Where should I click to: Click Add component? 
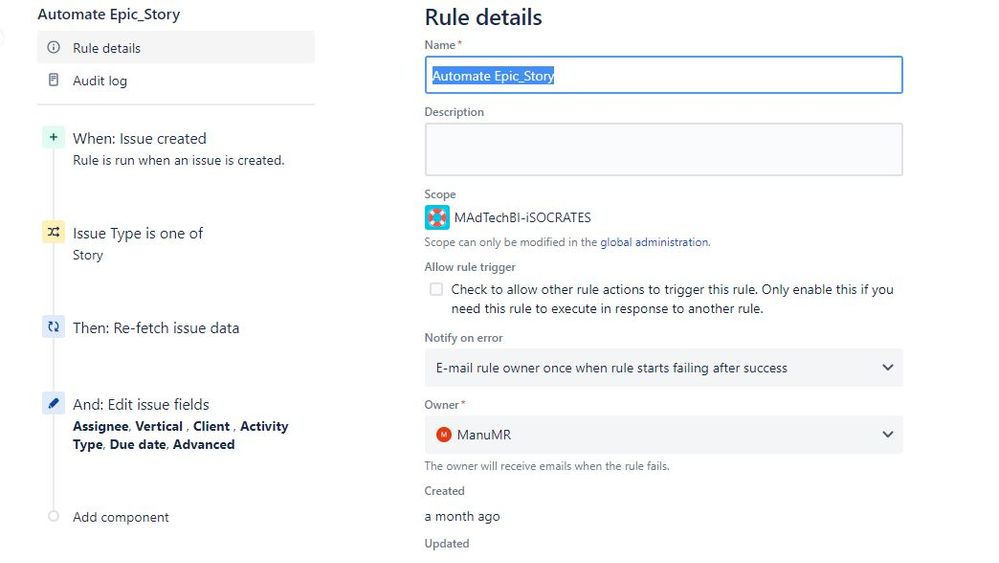(121, 517)
